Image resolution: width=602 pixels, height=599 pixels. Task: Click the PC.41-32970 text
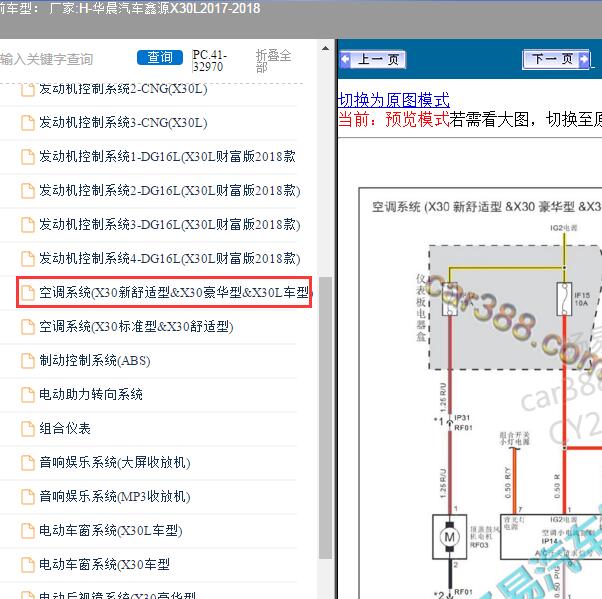tap(209, 61)
